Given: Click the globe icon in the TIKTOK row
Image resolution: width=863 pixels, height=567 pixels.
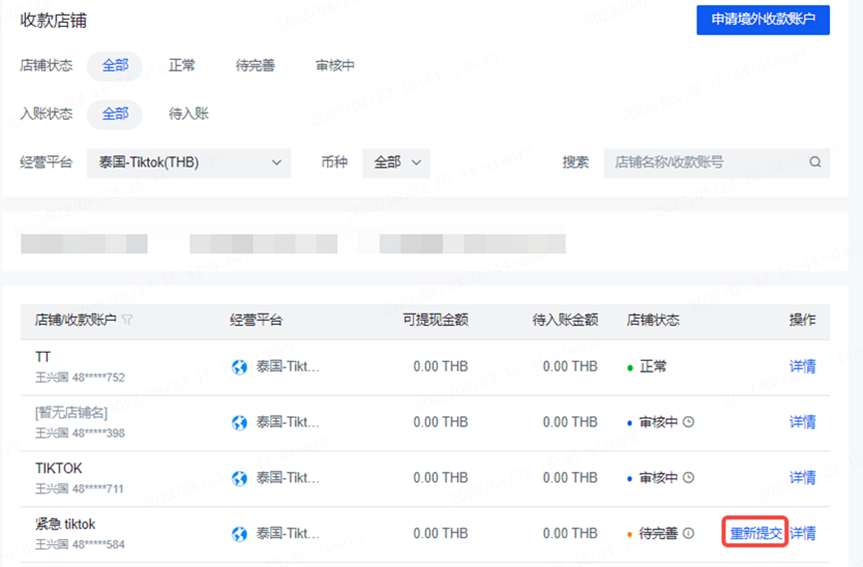Looking at the screenshot, I should coord(239,478).
